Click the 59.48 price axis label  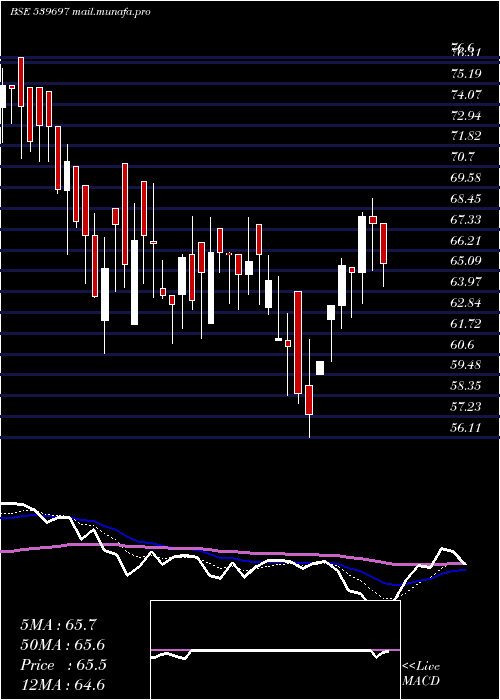(467, 365)
